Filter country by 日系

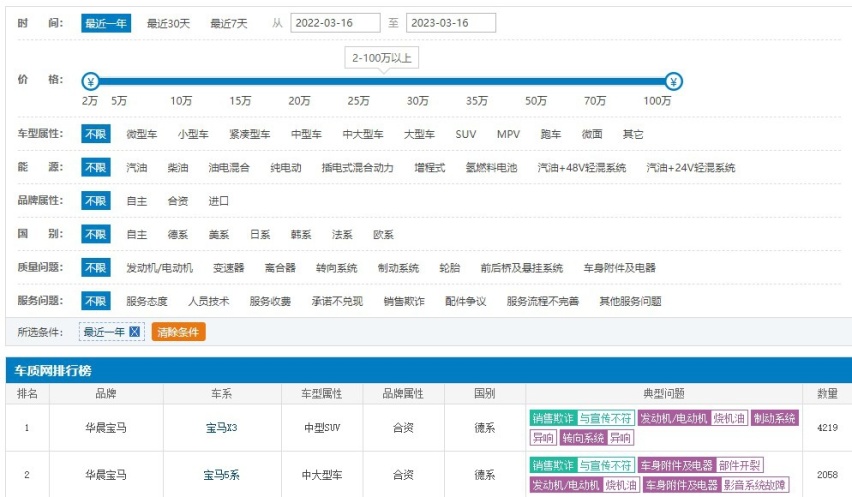(x=260, y=235)
